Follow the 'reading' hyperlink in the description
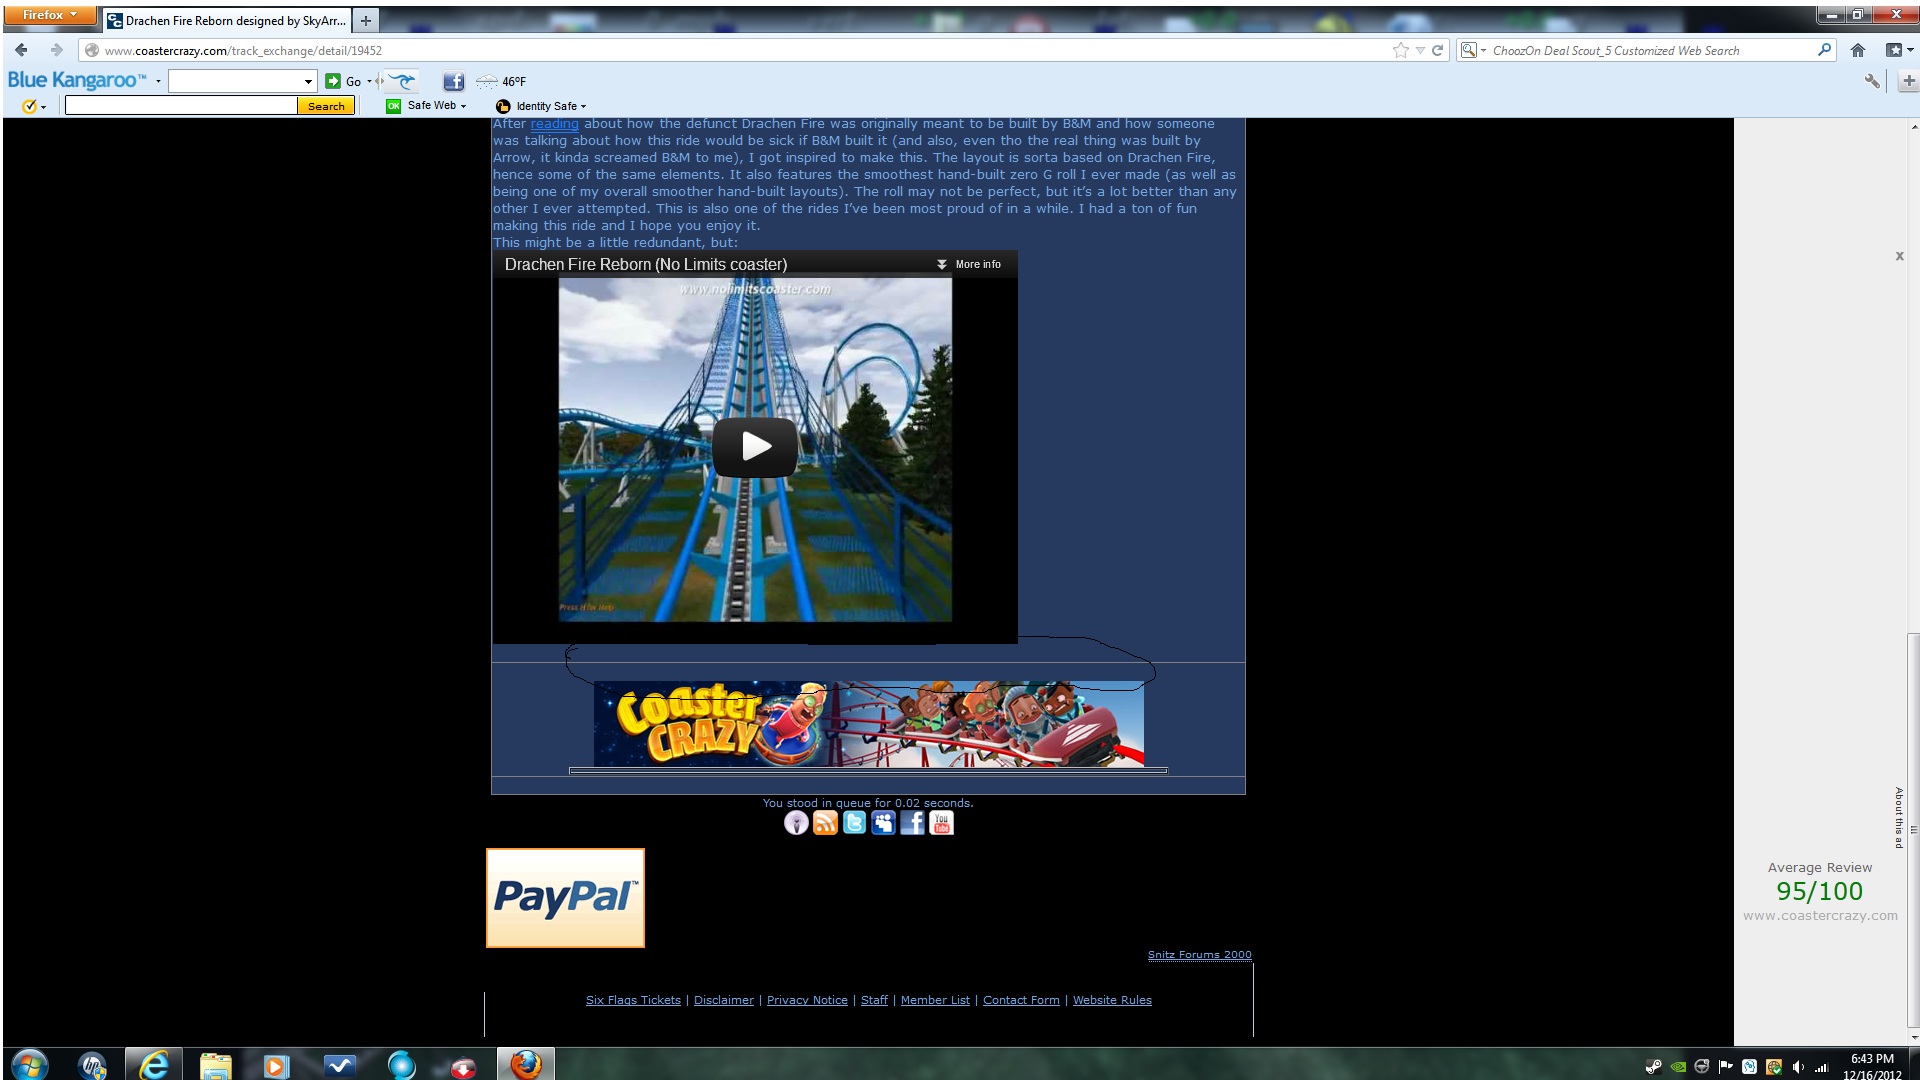1920x1080 pixels. click(555, 124)
